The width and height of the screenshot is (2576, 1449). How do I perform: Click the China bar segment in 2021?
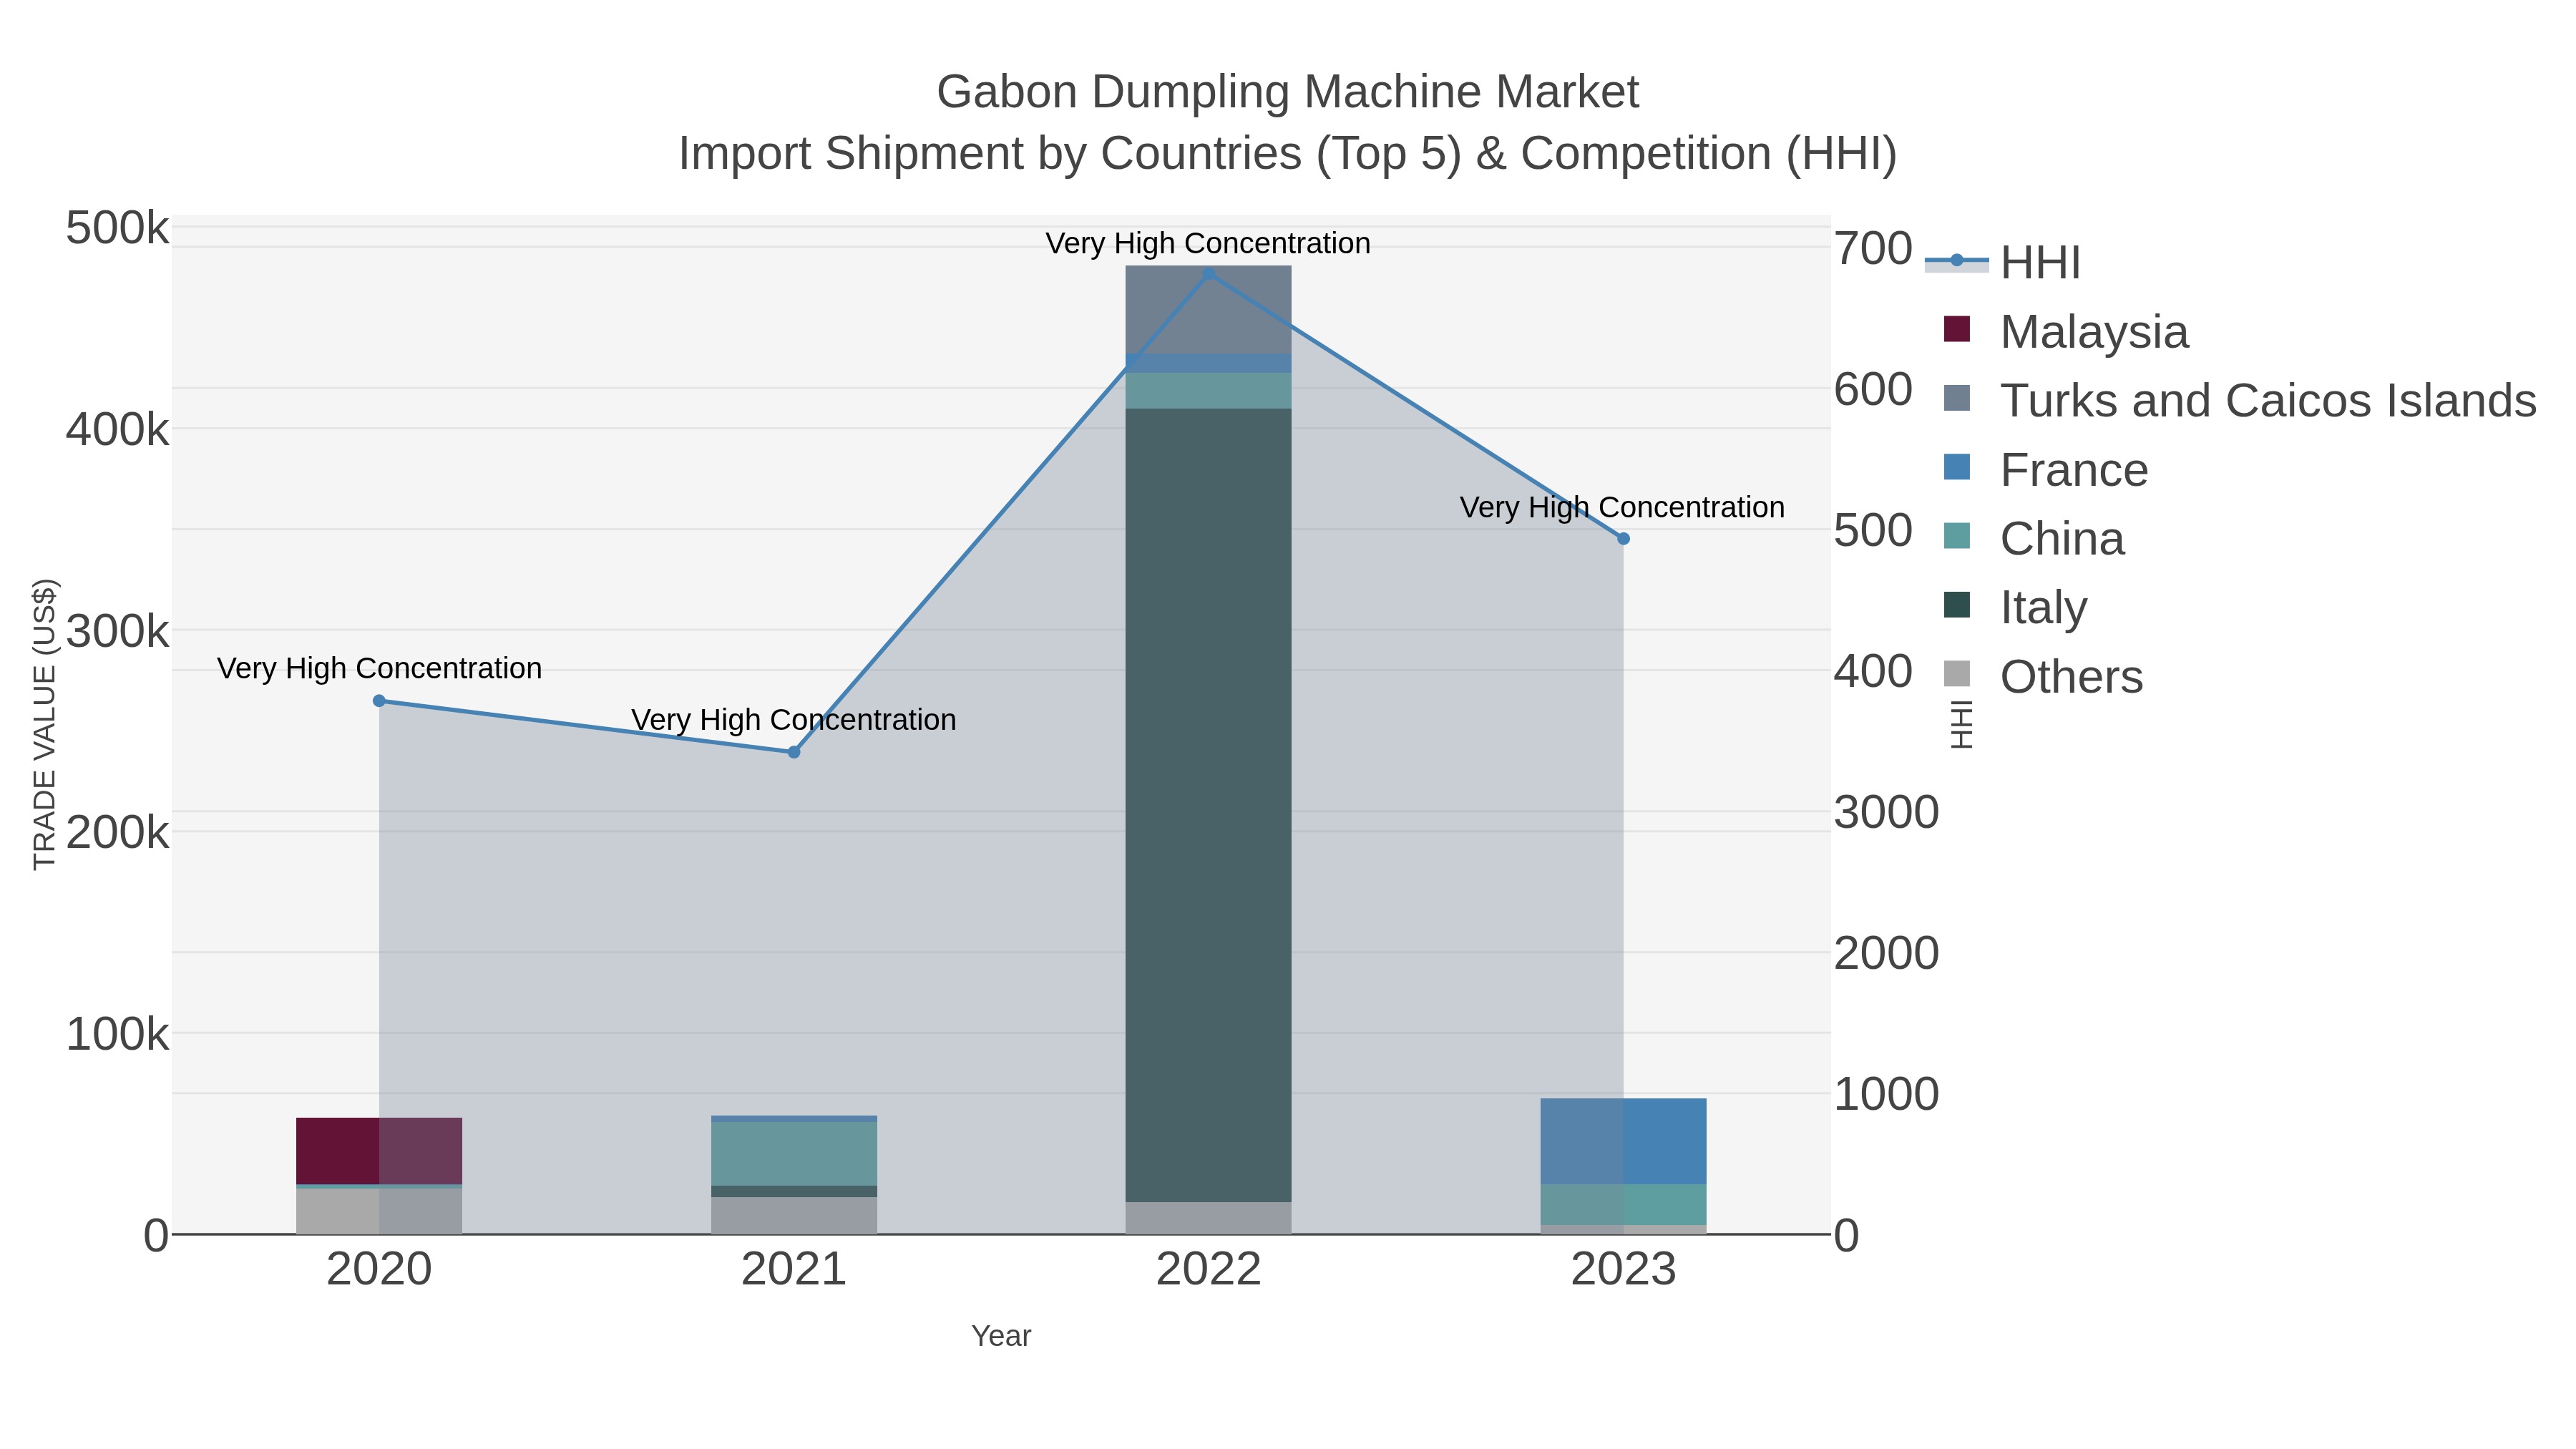coord(794,1154)
